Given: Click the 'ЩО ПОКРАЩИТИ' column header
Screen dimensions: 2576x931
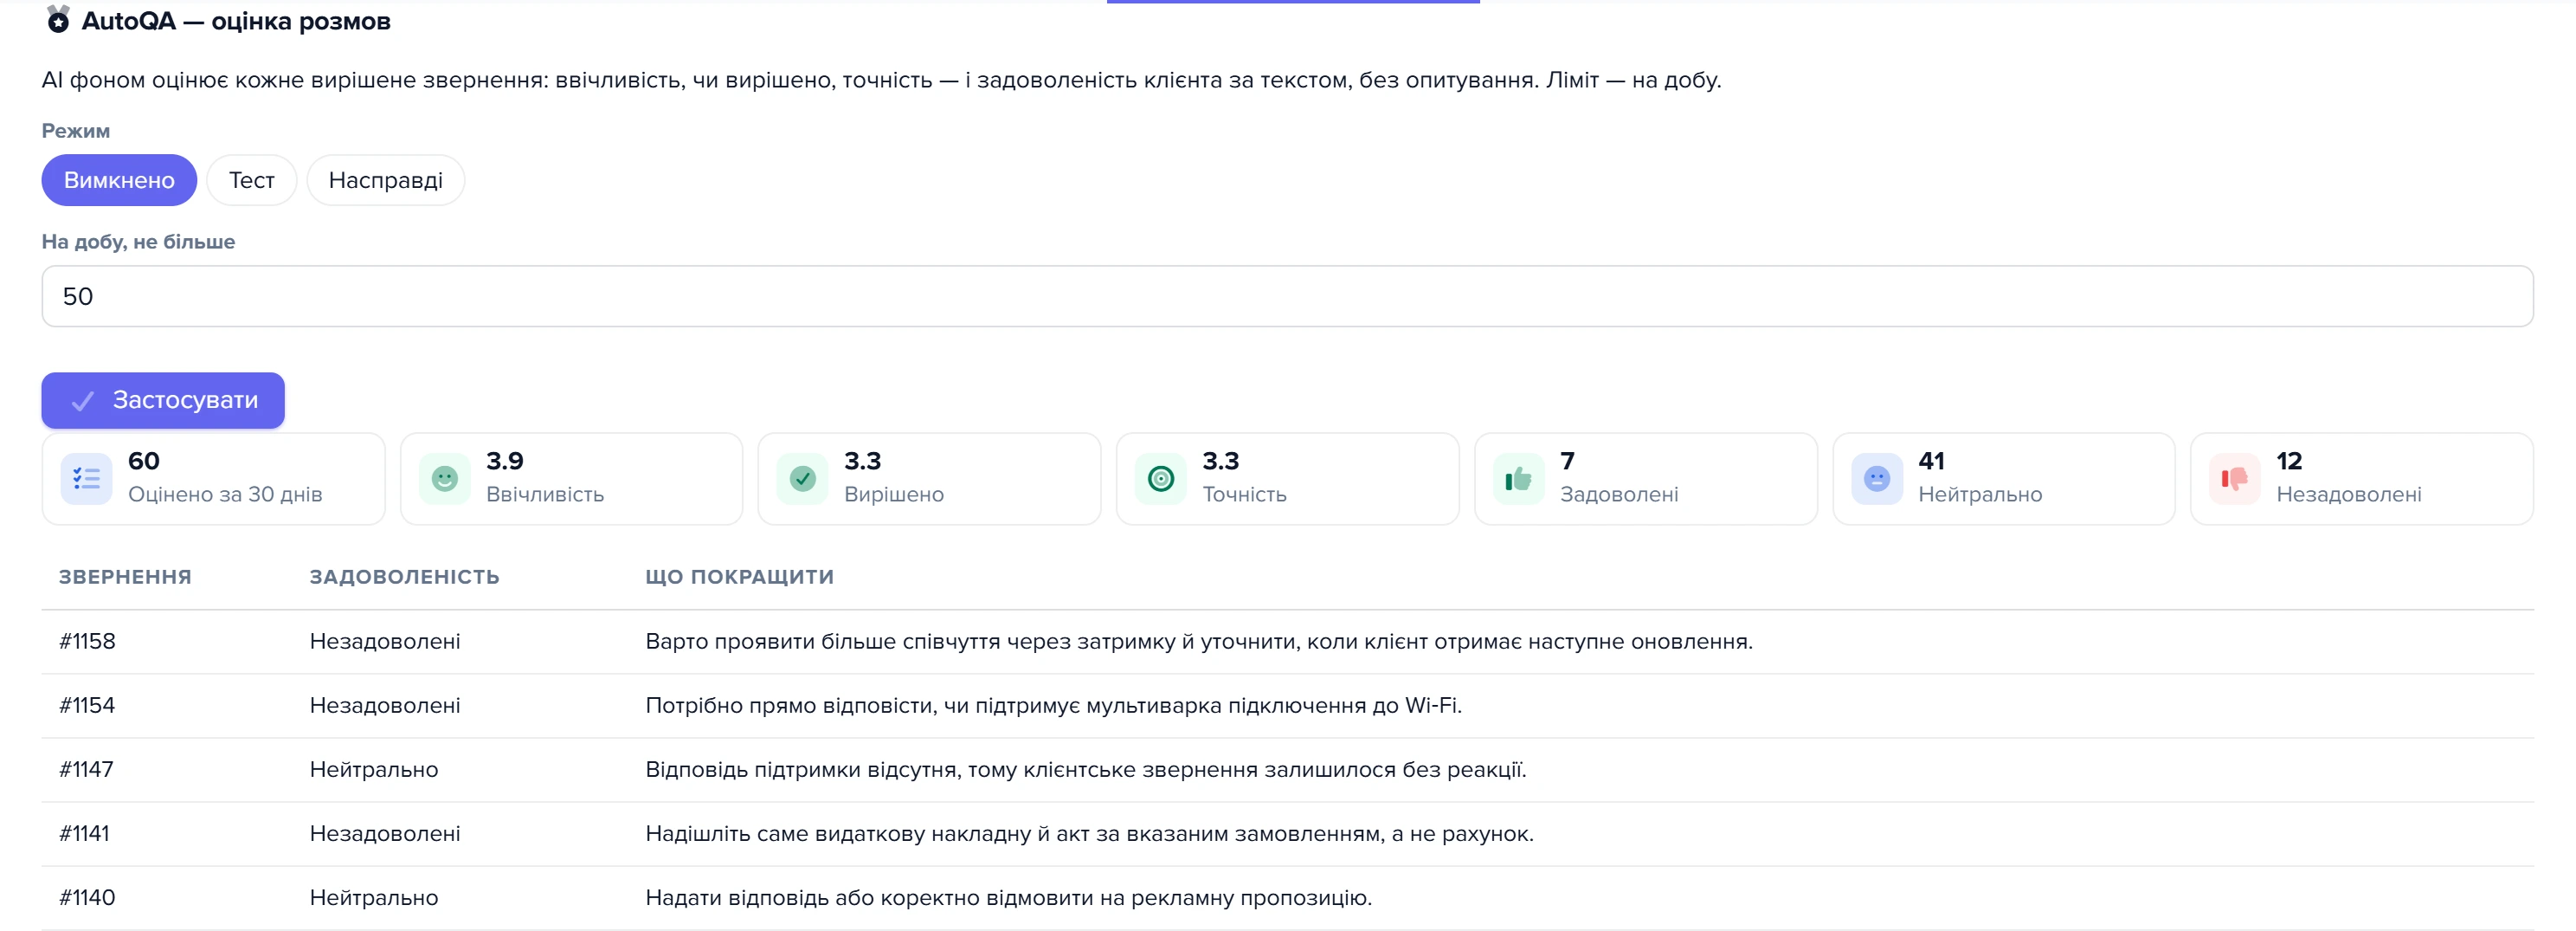Looking at the screenshot, I should 739,577.
